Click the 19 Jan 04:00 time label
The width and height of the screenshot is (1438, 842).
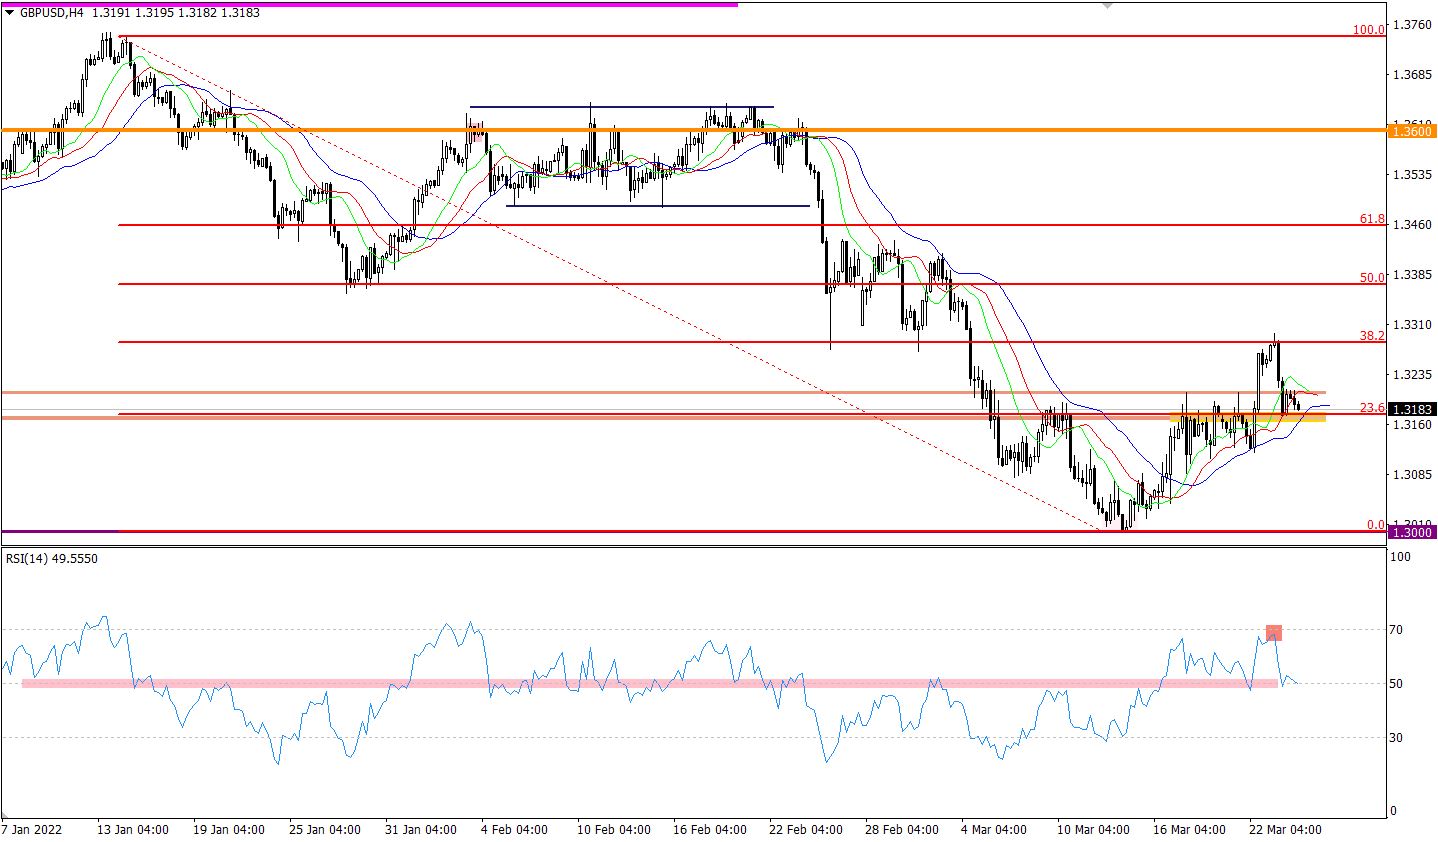point(230,831)
